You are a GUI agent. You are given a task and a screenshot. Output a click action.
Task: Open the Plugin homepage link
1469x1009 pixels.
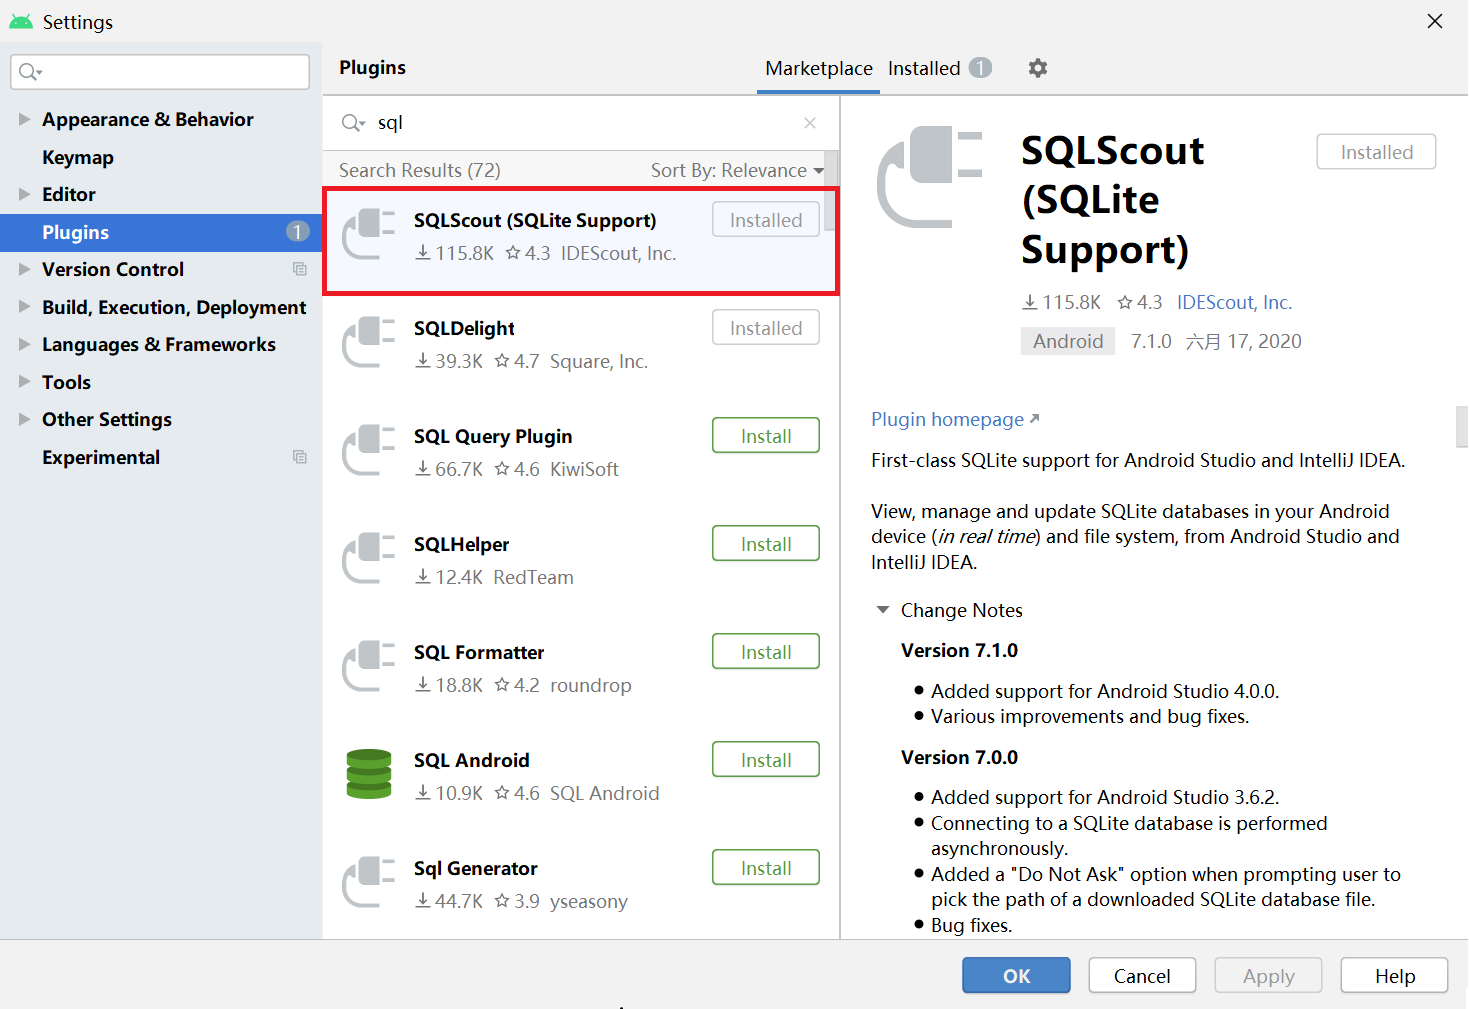point(955,419)
